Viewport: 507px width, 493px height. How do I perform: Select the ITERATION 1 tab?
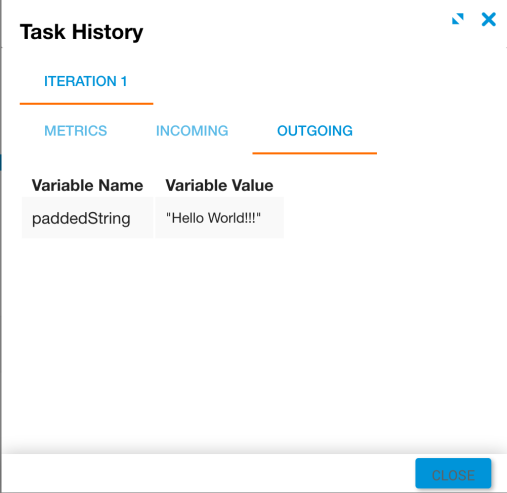pyautogui.click(x=86, y=81)
